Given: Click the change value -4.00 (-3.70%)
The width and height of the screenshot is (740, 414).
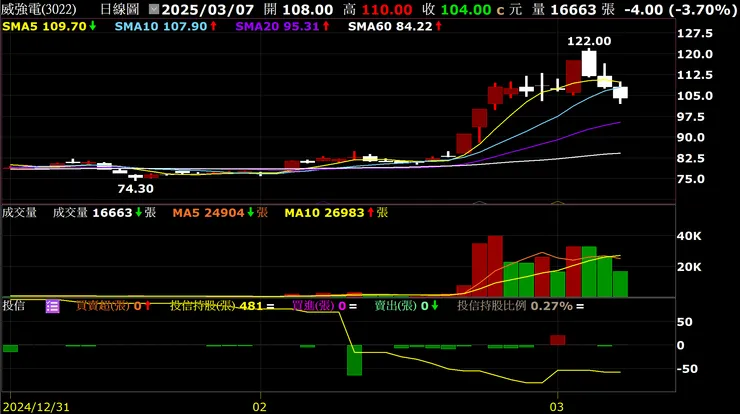Looking at the screenshot, I should [x=680, y=9].
